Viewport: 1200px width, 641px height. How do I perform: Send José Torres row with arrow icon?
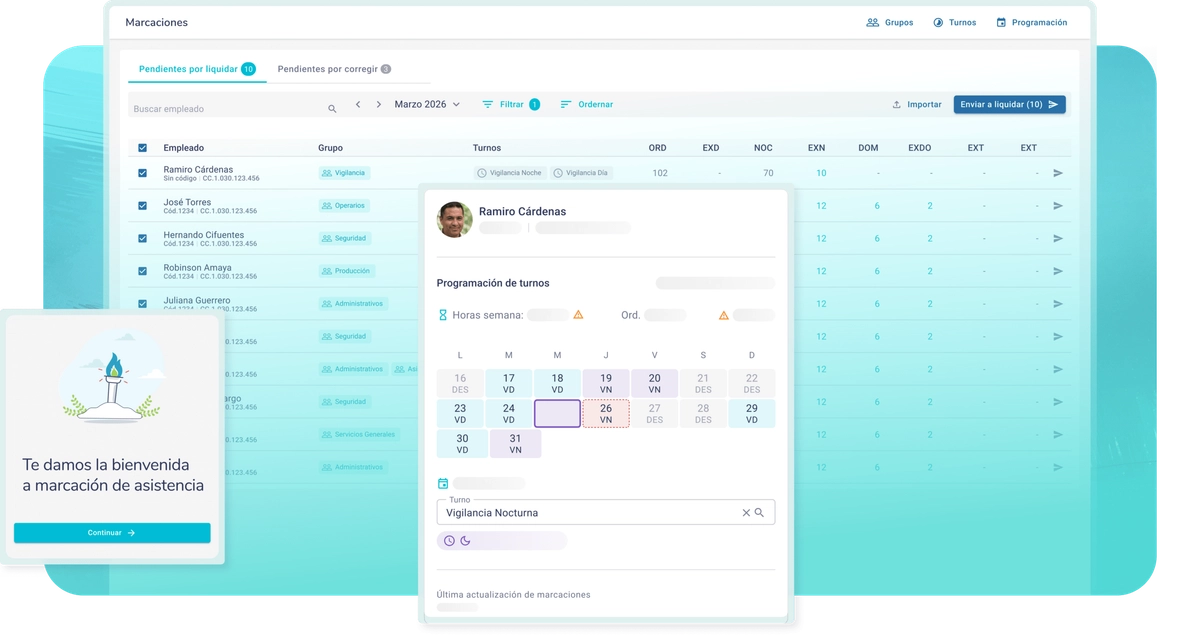1058,206
